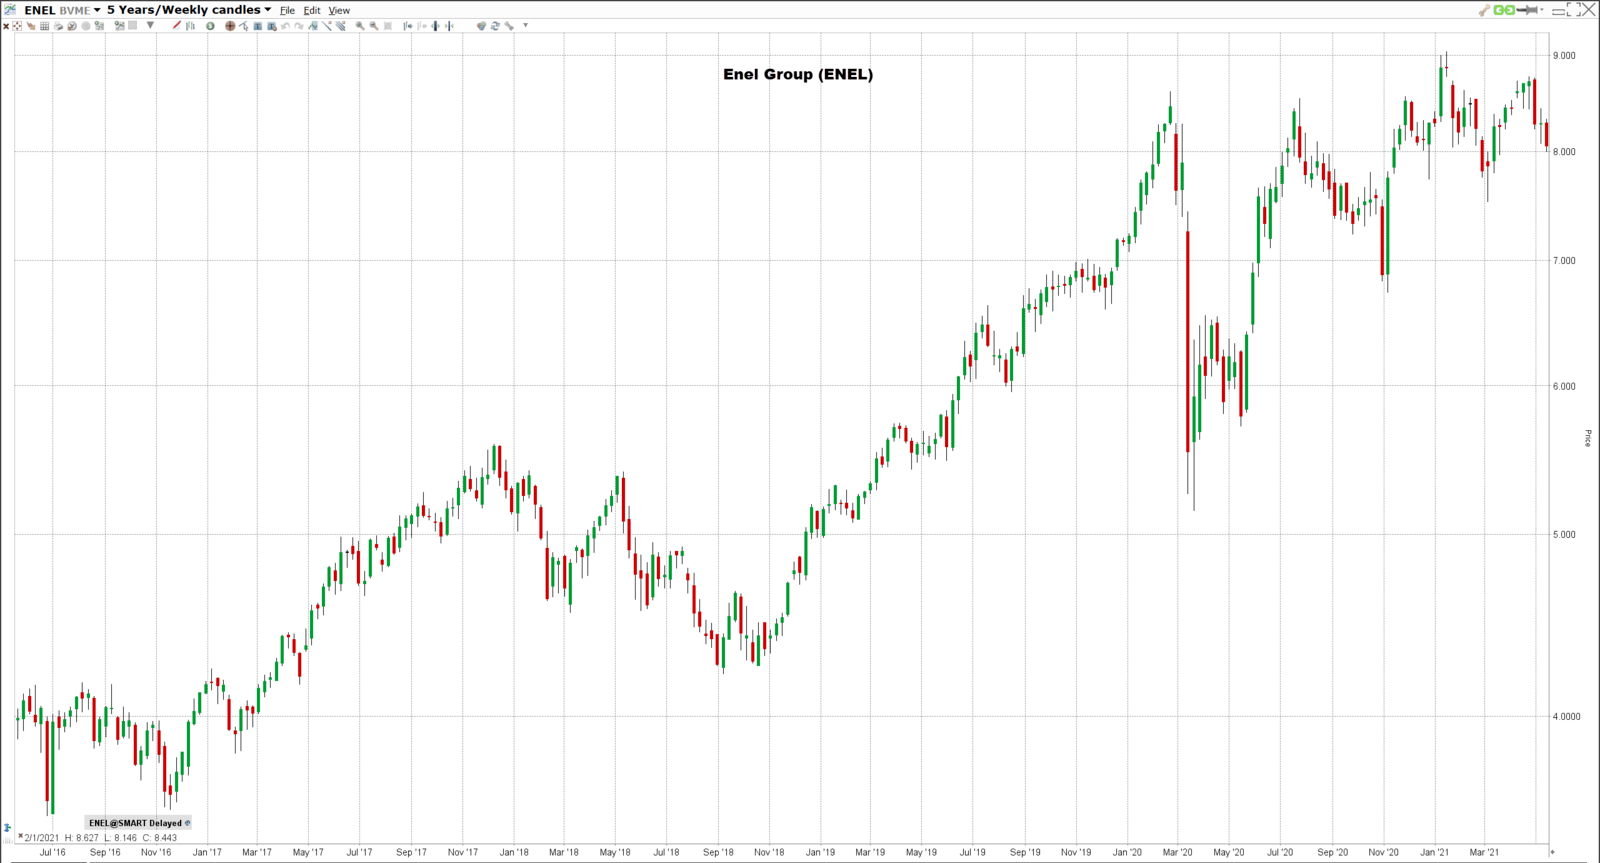Click the 2/1/2021 date readout
This screenshot has height=863, width=1600.
pos(42,838)
